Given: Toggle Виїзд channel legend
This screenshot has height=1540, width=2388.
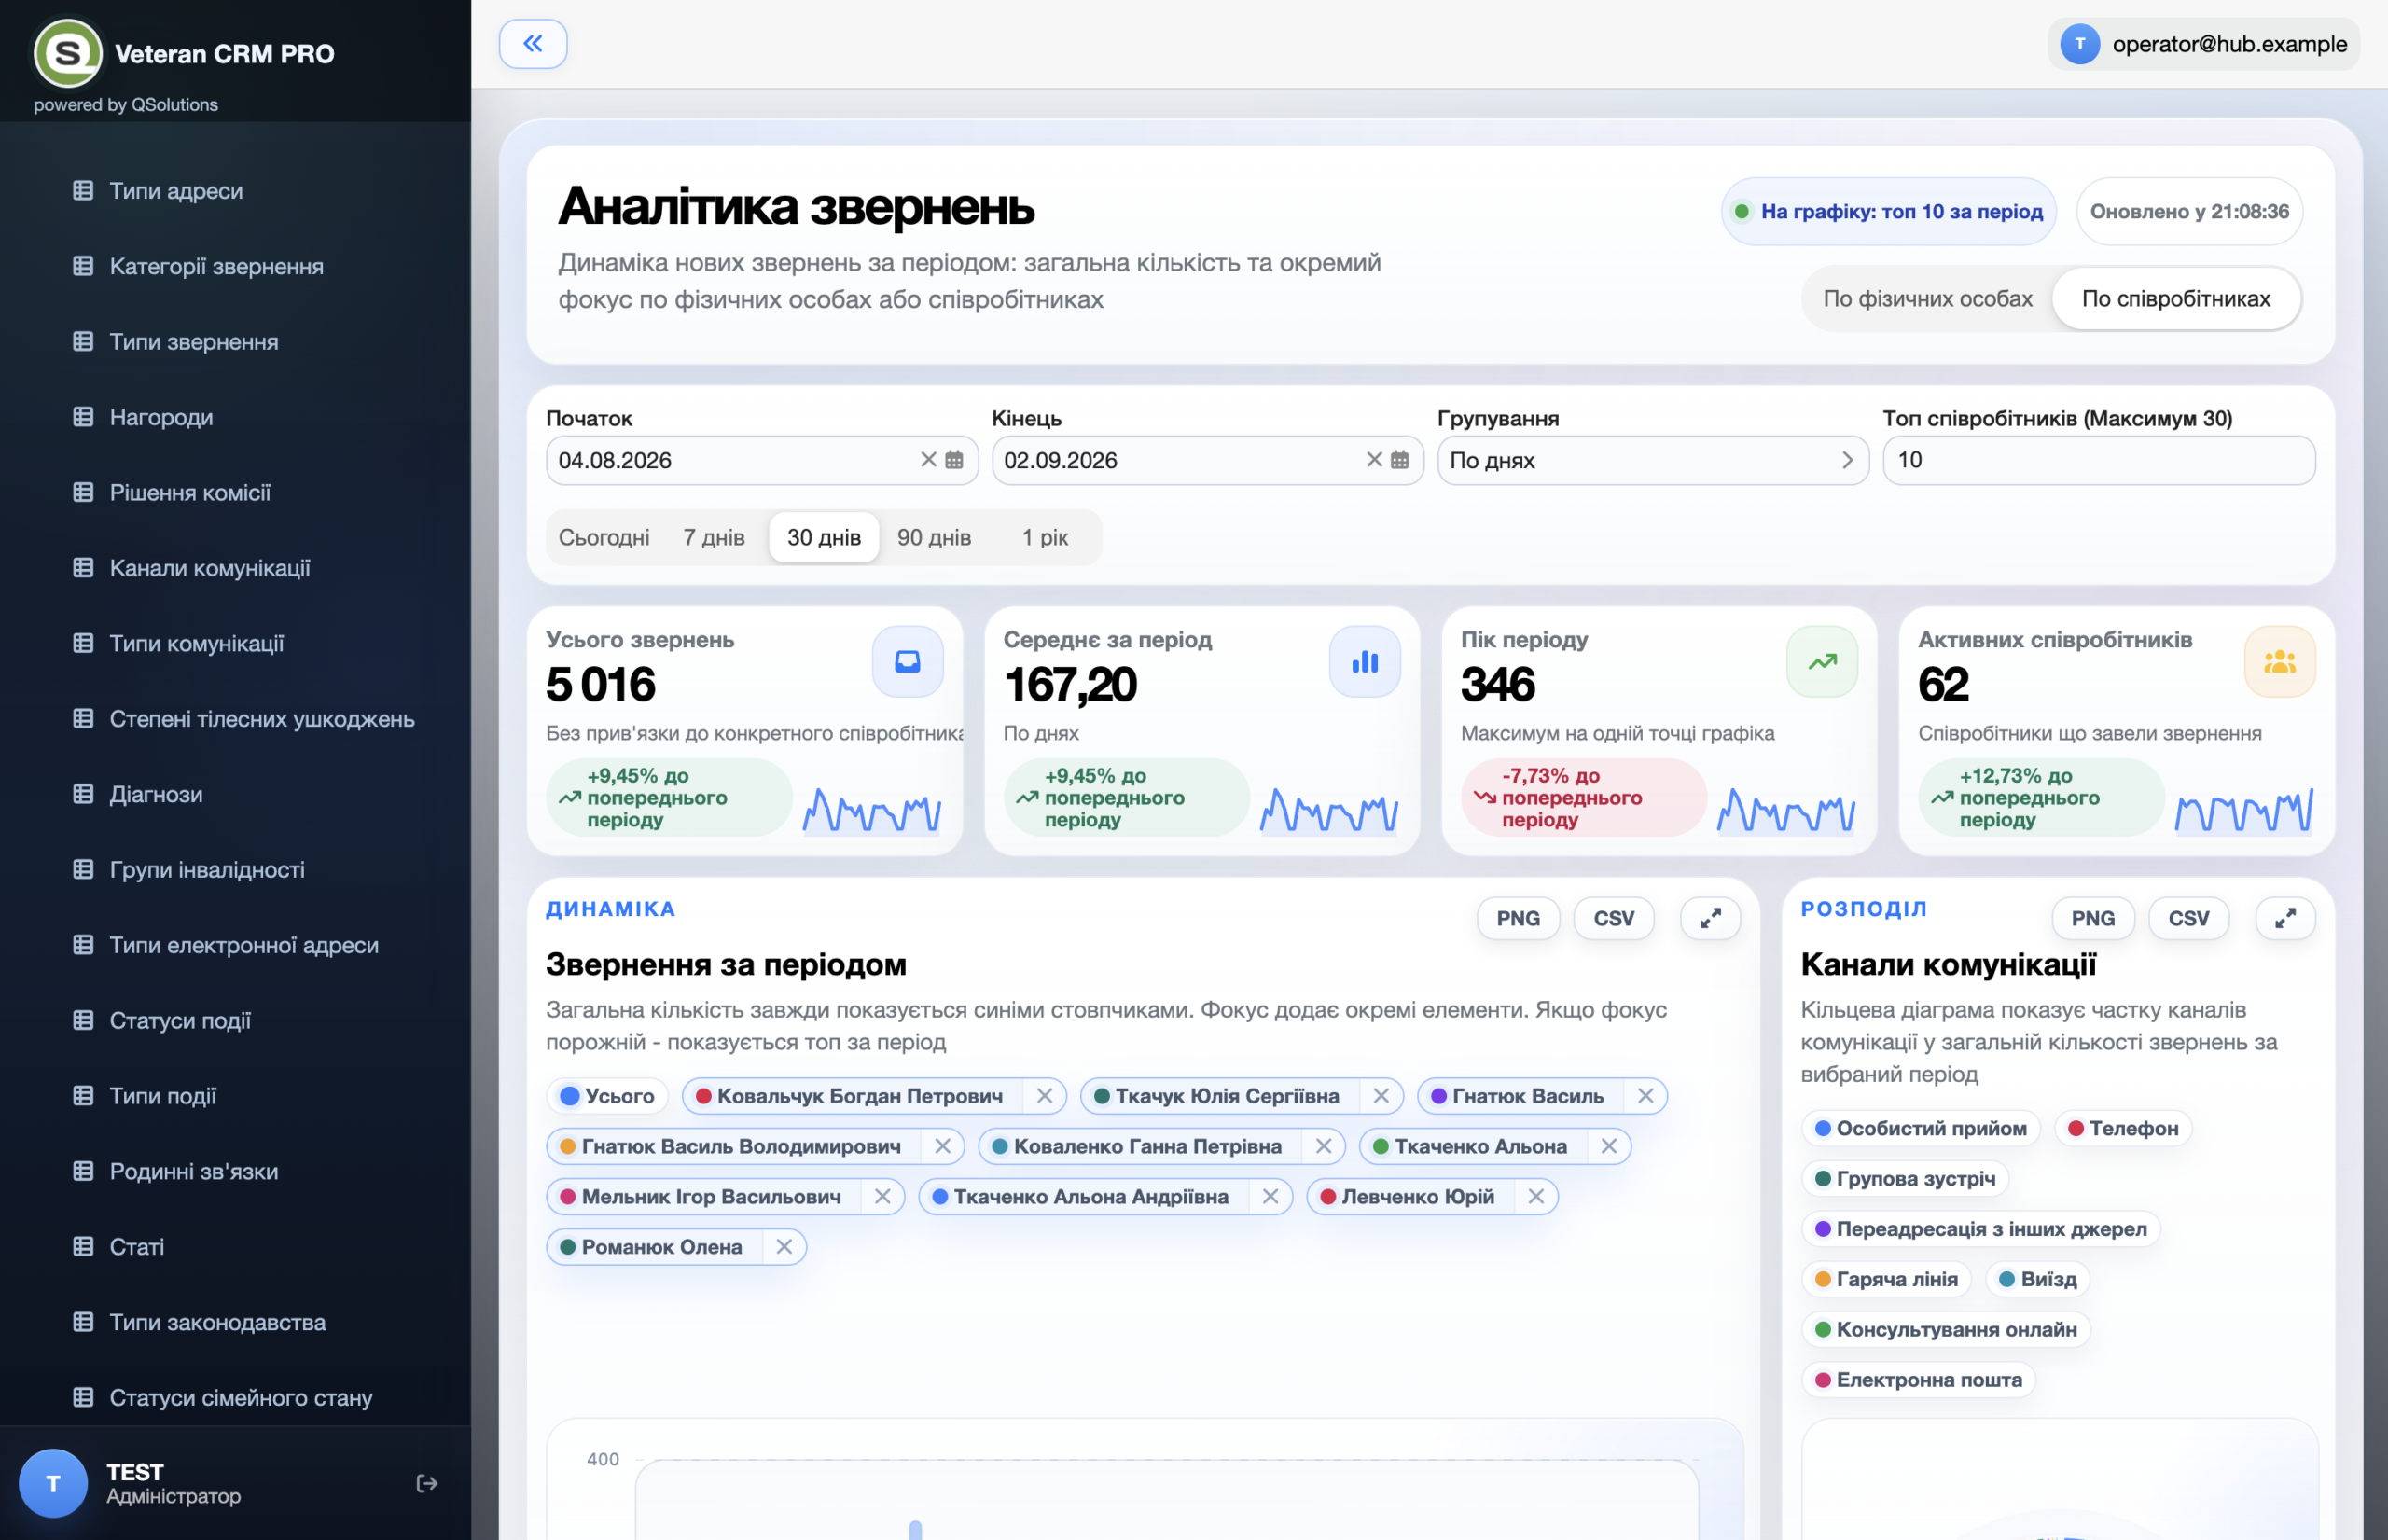Looking at the screenshot, I should click(x=2037, y=1279).
